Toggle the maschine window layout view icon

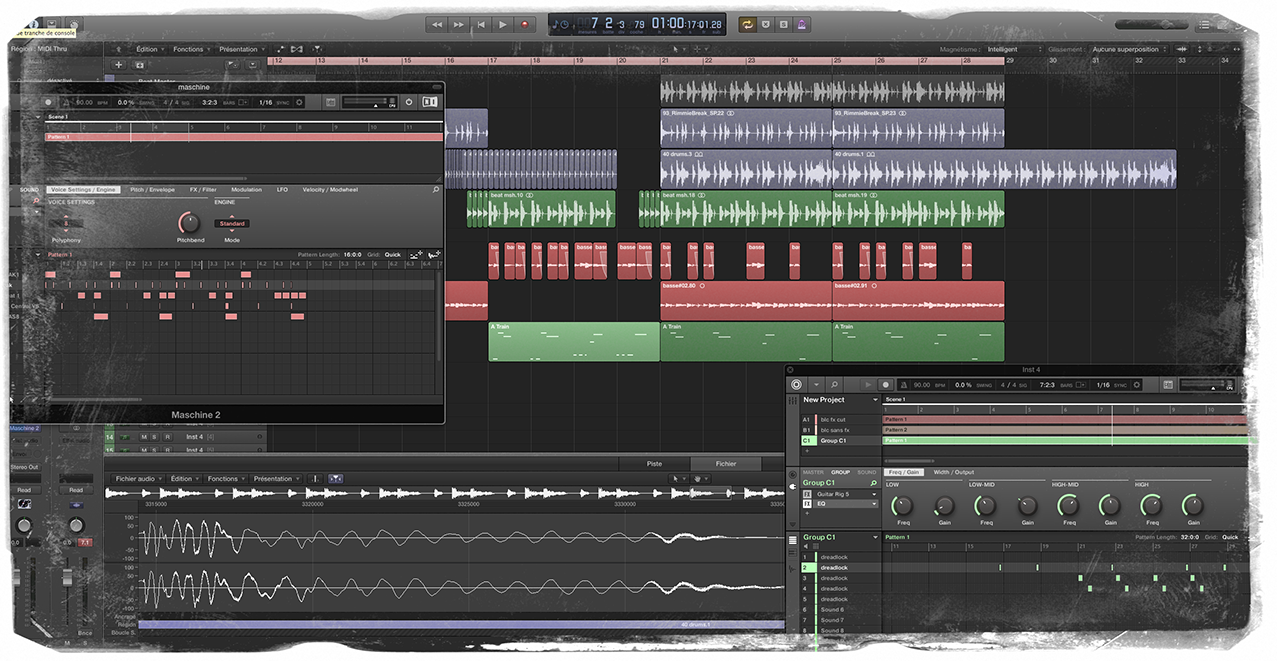coord(430,102)
